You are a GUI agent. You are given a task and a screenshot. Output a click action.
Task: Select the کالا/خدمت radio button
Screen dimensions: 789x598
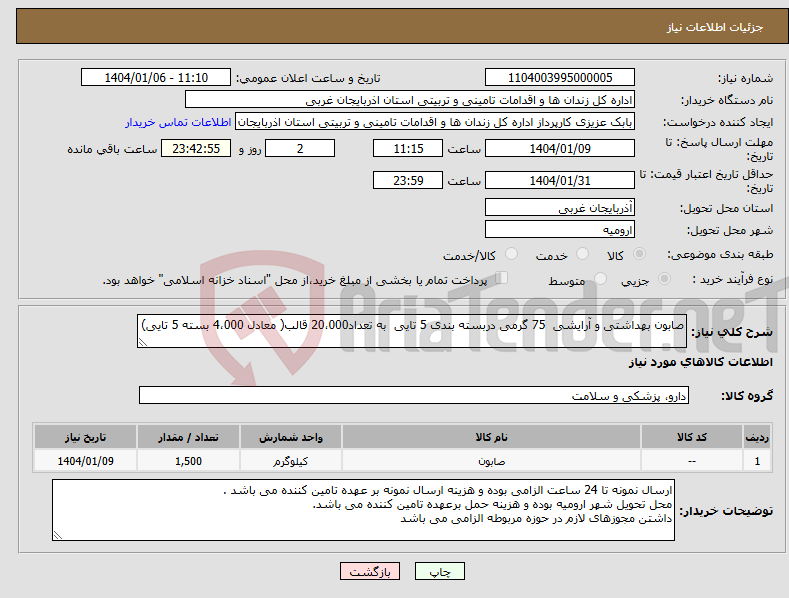511,254
